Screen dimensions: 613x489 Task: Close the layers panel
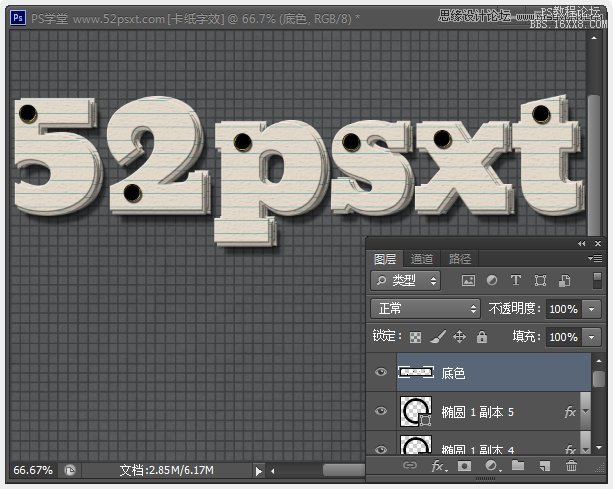pyautogui.click(x=598, y=244)
